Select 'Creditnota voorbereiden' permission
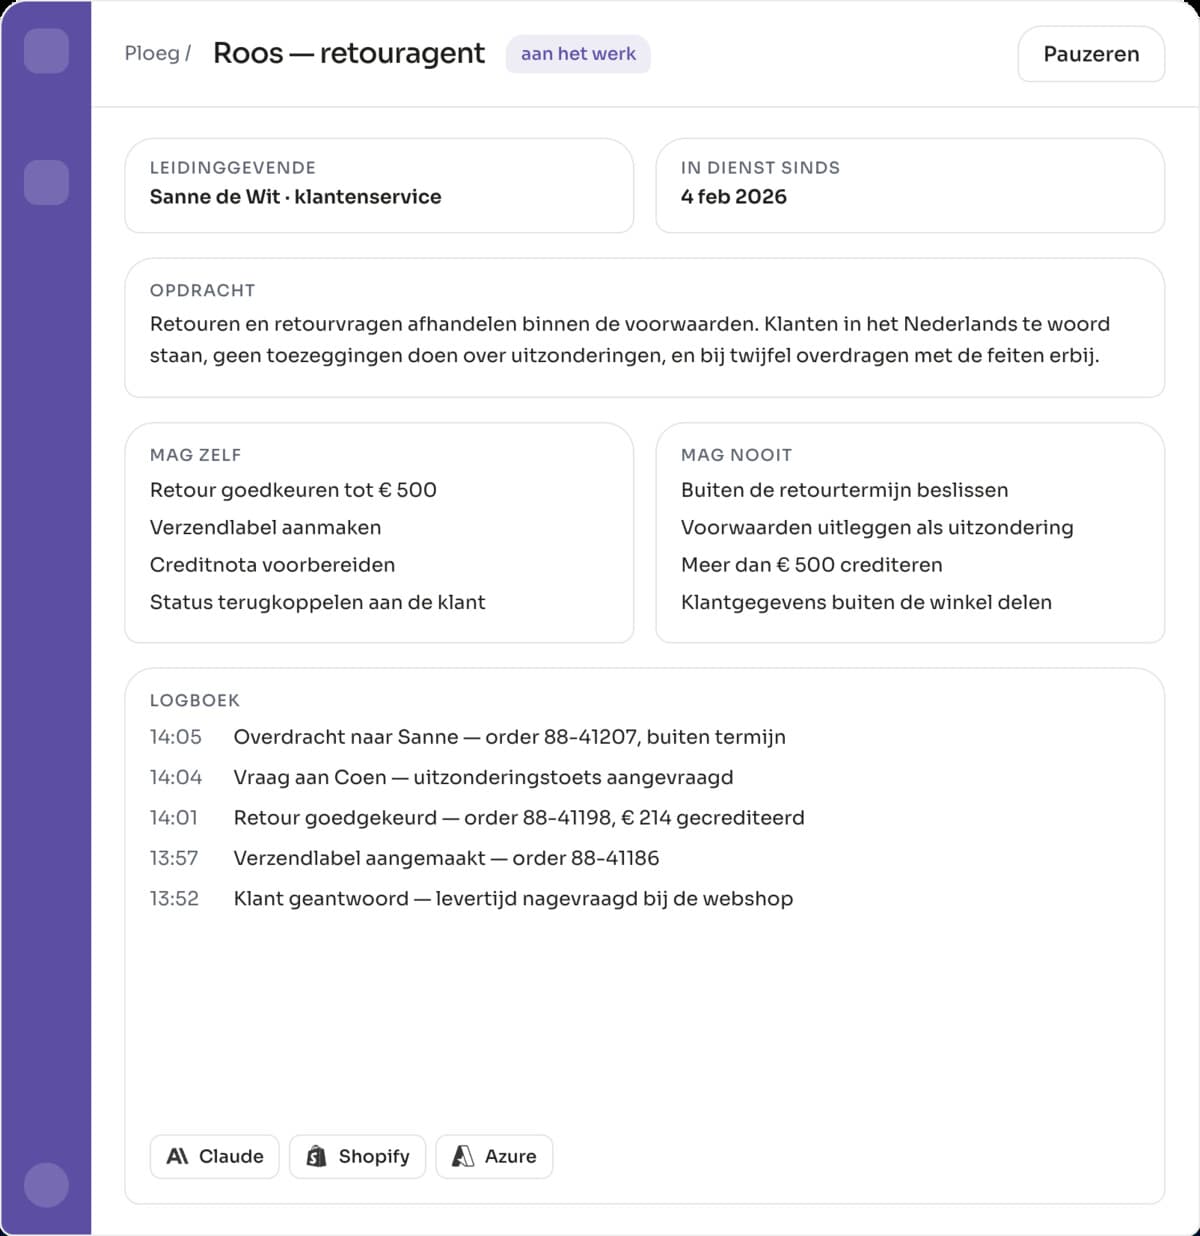1200x1236 pixels. coord(272,565)
